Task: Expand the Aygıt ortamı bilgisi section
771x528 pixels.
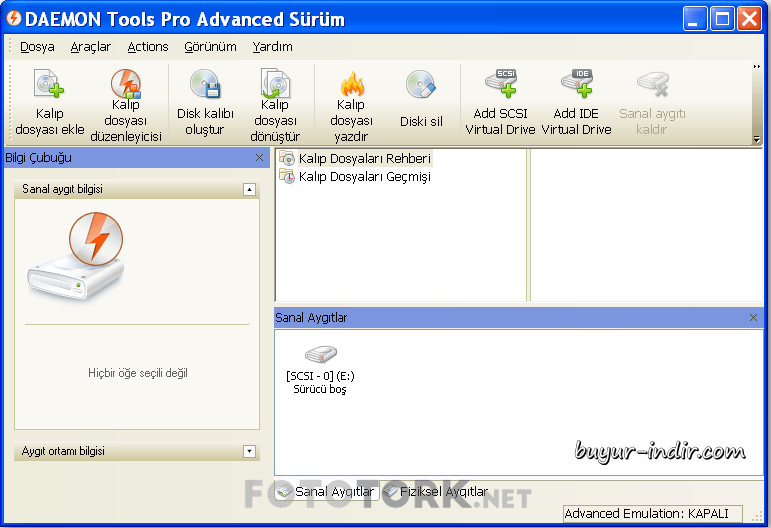Action: [x=249, y=451]
